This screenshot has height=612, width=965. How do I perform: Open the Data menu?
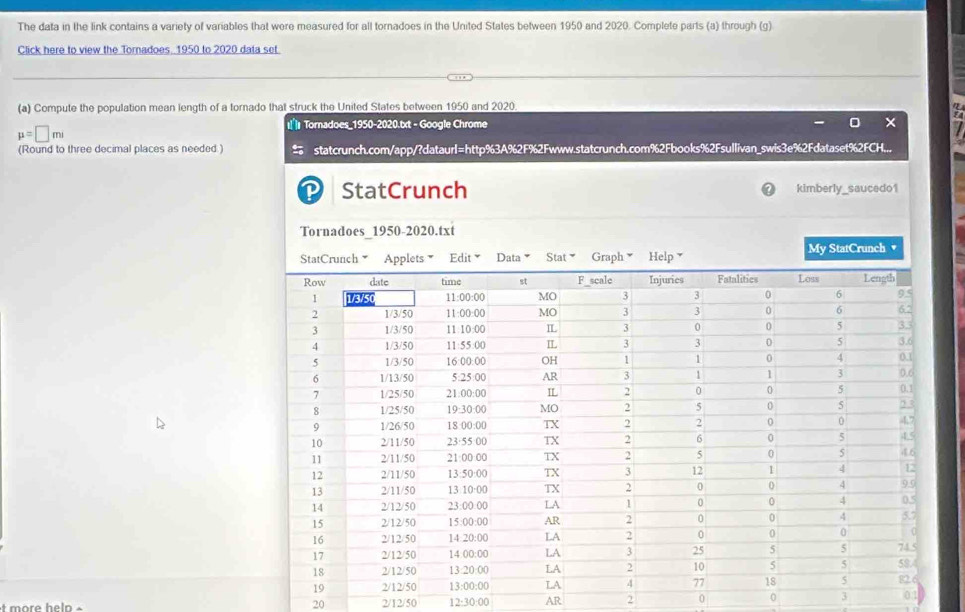tap(513, 257)
